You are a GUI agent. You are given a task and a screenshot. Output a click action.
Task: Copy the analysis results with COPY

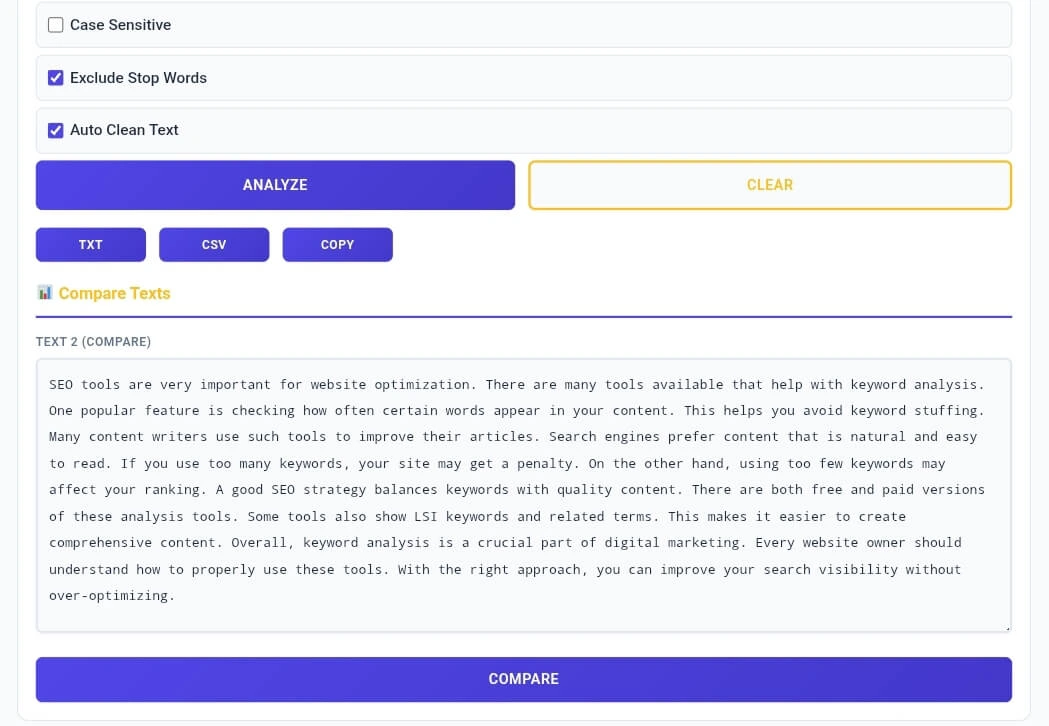[x=337, y=244]
